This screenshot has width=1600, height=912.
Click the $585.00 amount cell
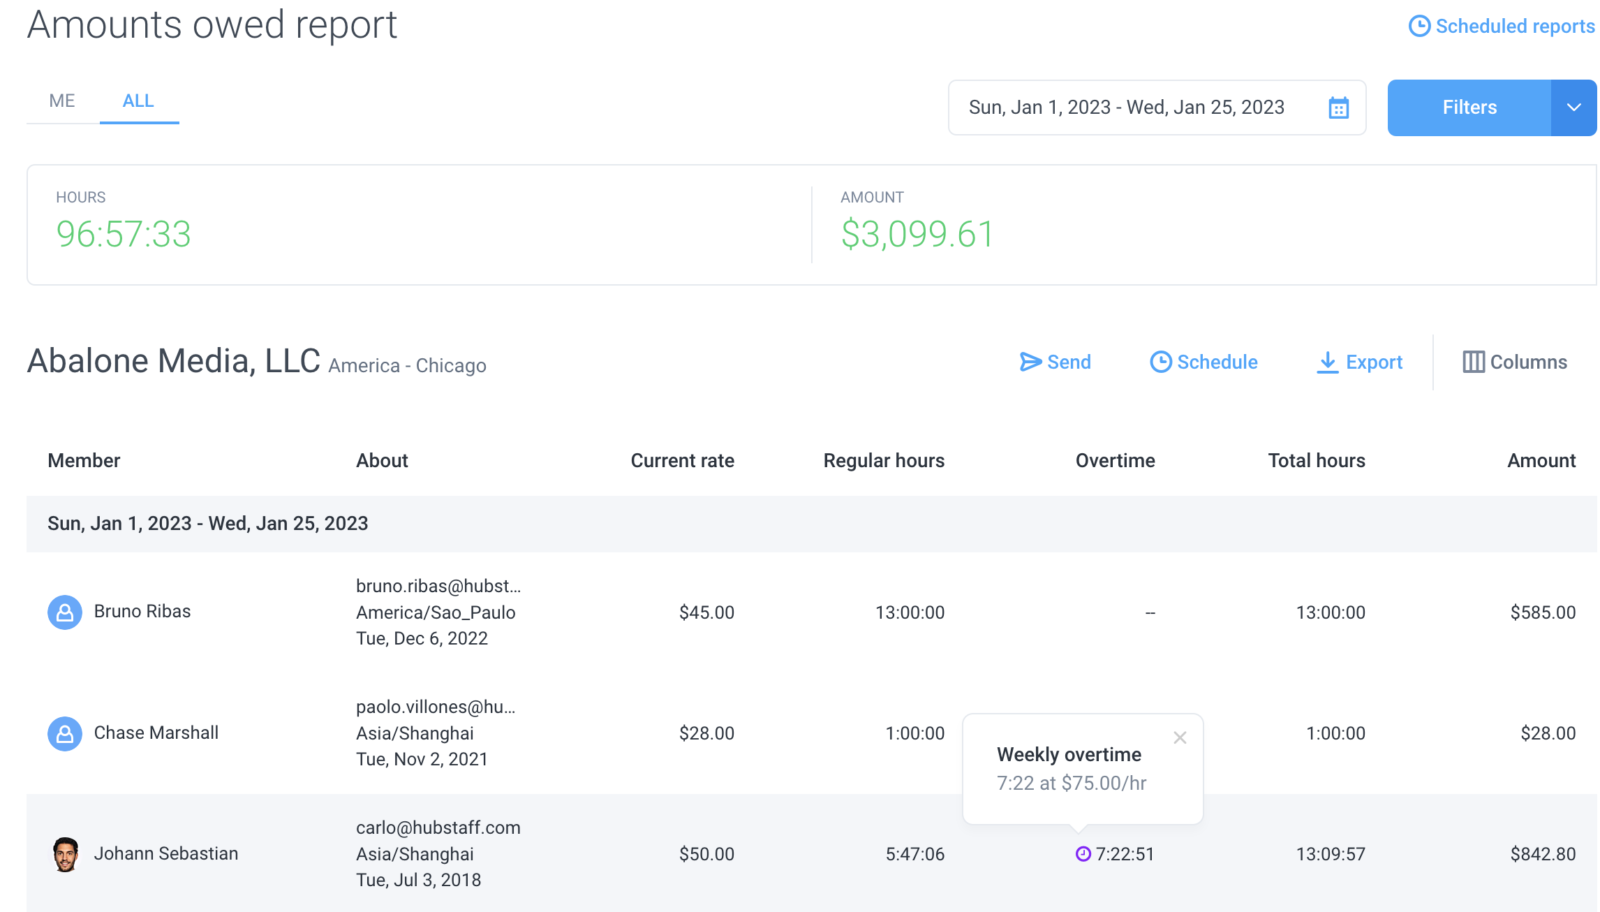click(x=1543, y=613)
